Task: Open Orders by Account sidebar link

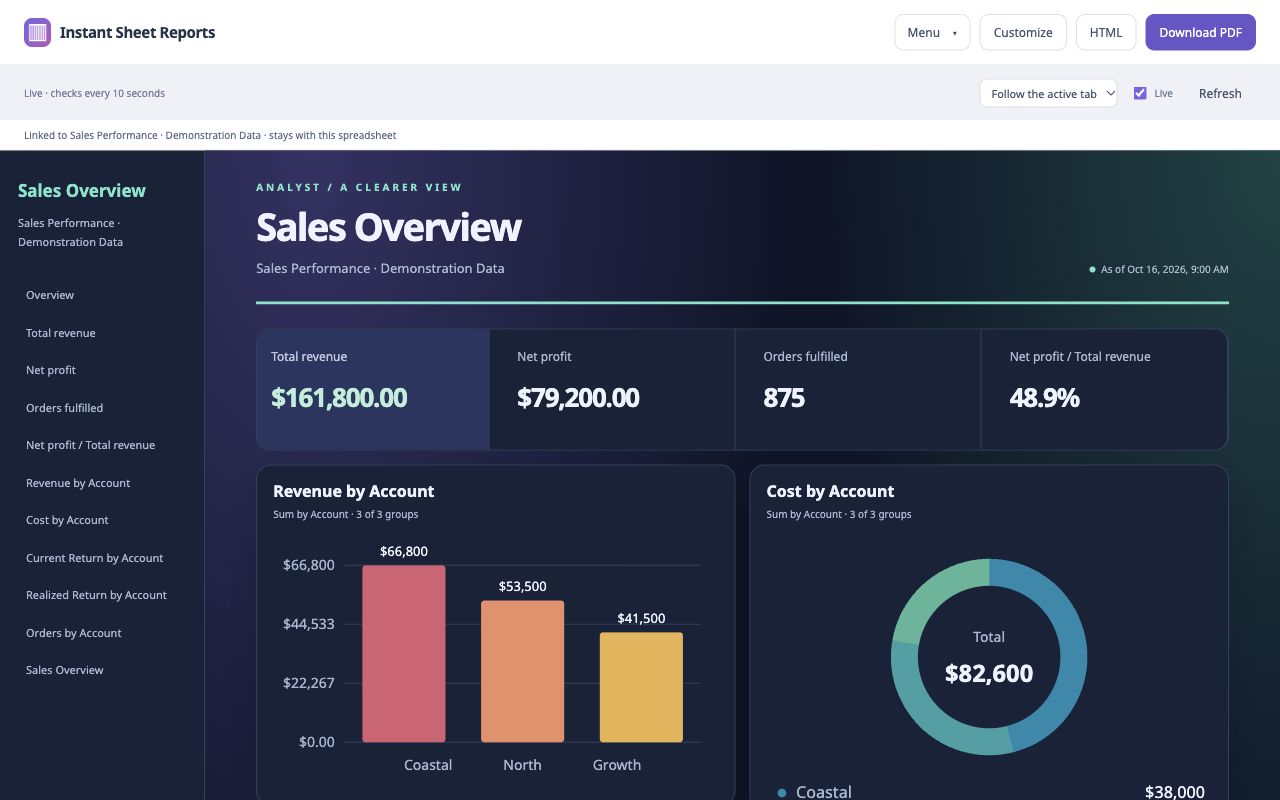Action: point(73,633)
